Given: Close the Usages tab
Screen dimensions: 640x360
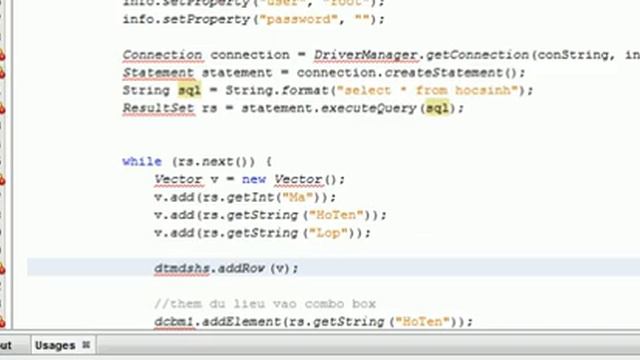Looking at the screenshot, I should click(86, 345).
